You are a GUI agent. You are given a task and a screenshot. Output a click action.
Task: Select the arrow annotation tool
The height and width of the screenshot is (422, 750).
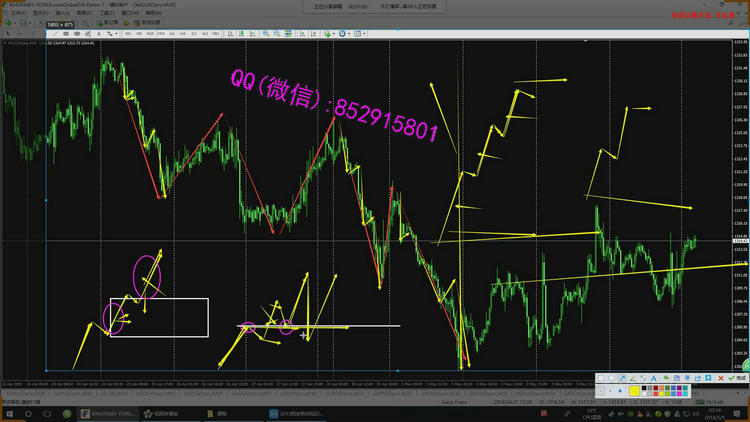(x=622, y=377)
